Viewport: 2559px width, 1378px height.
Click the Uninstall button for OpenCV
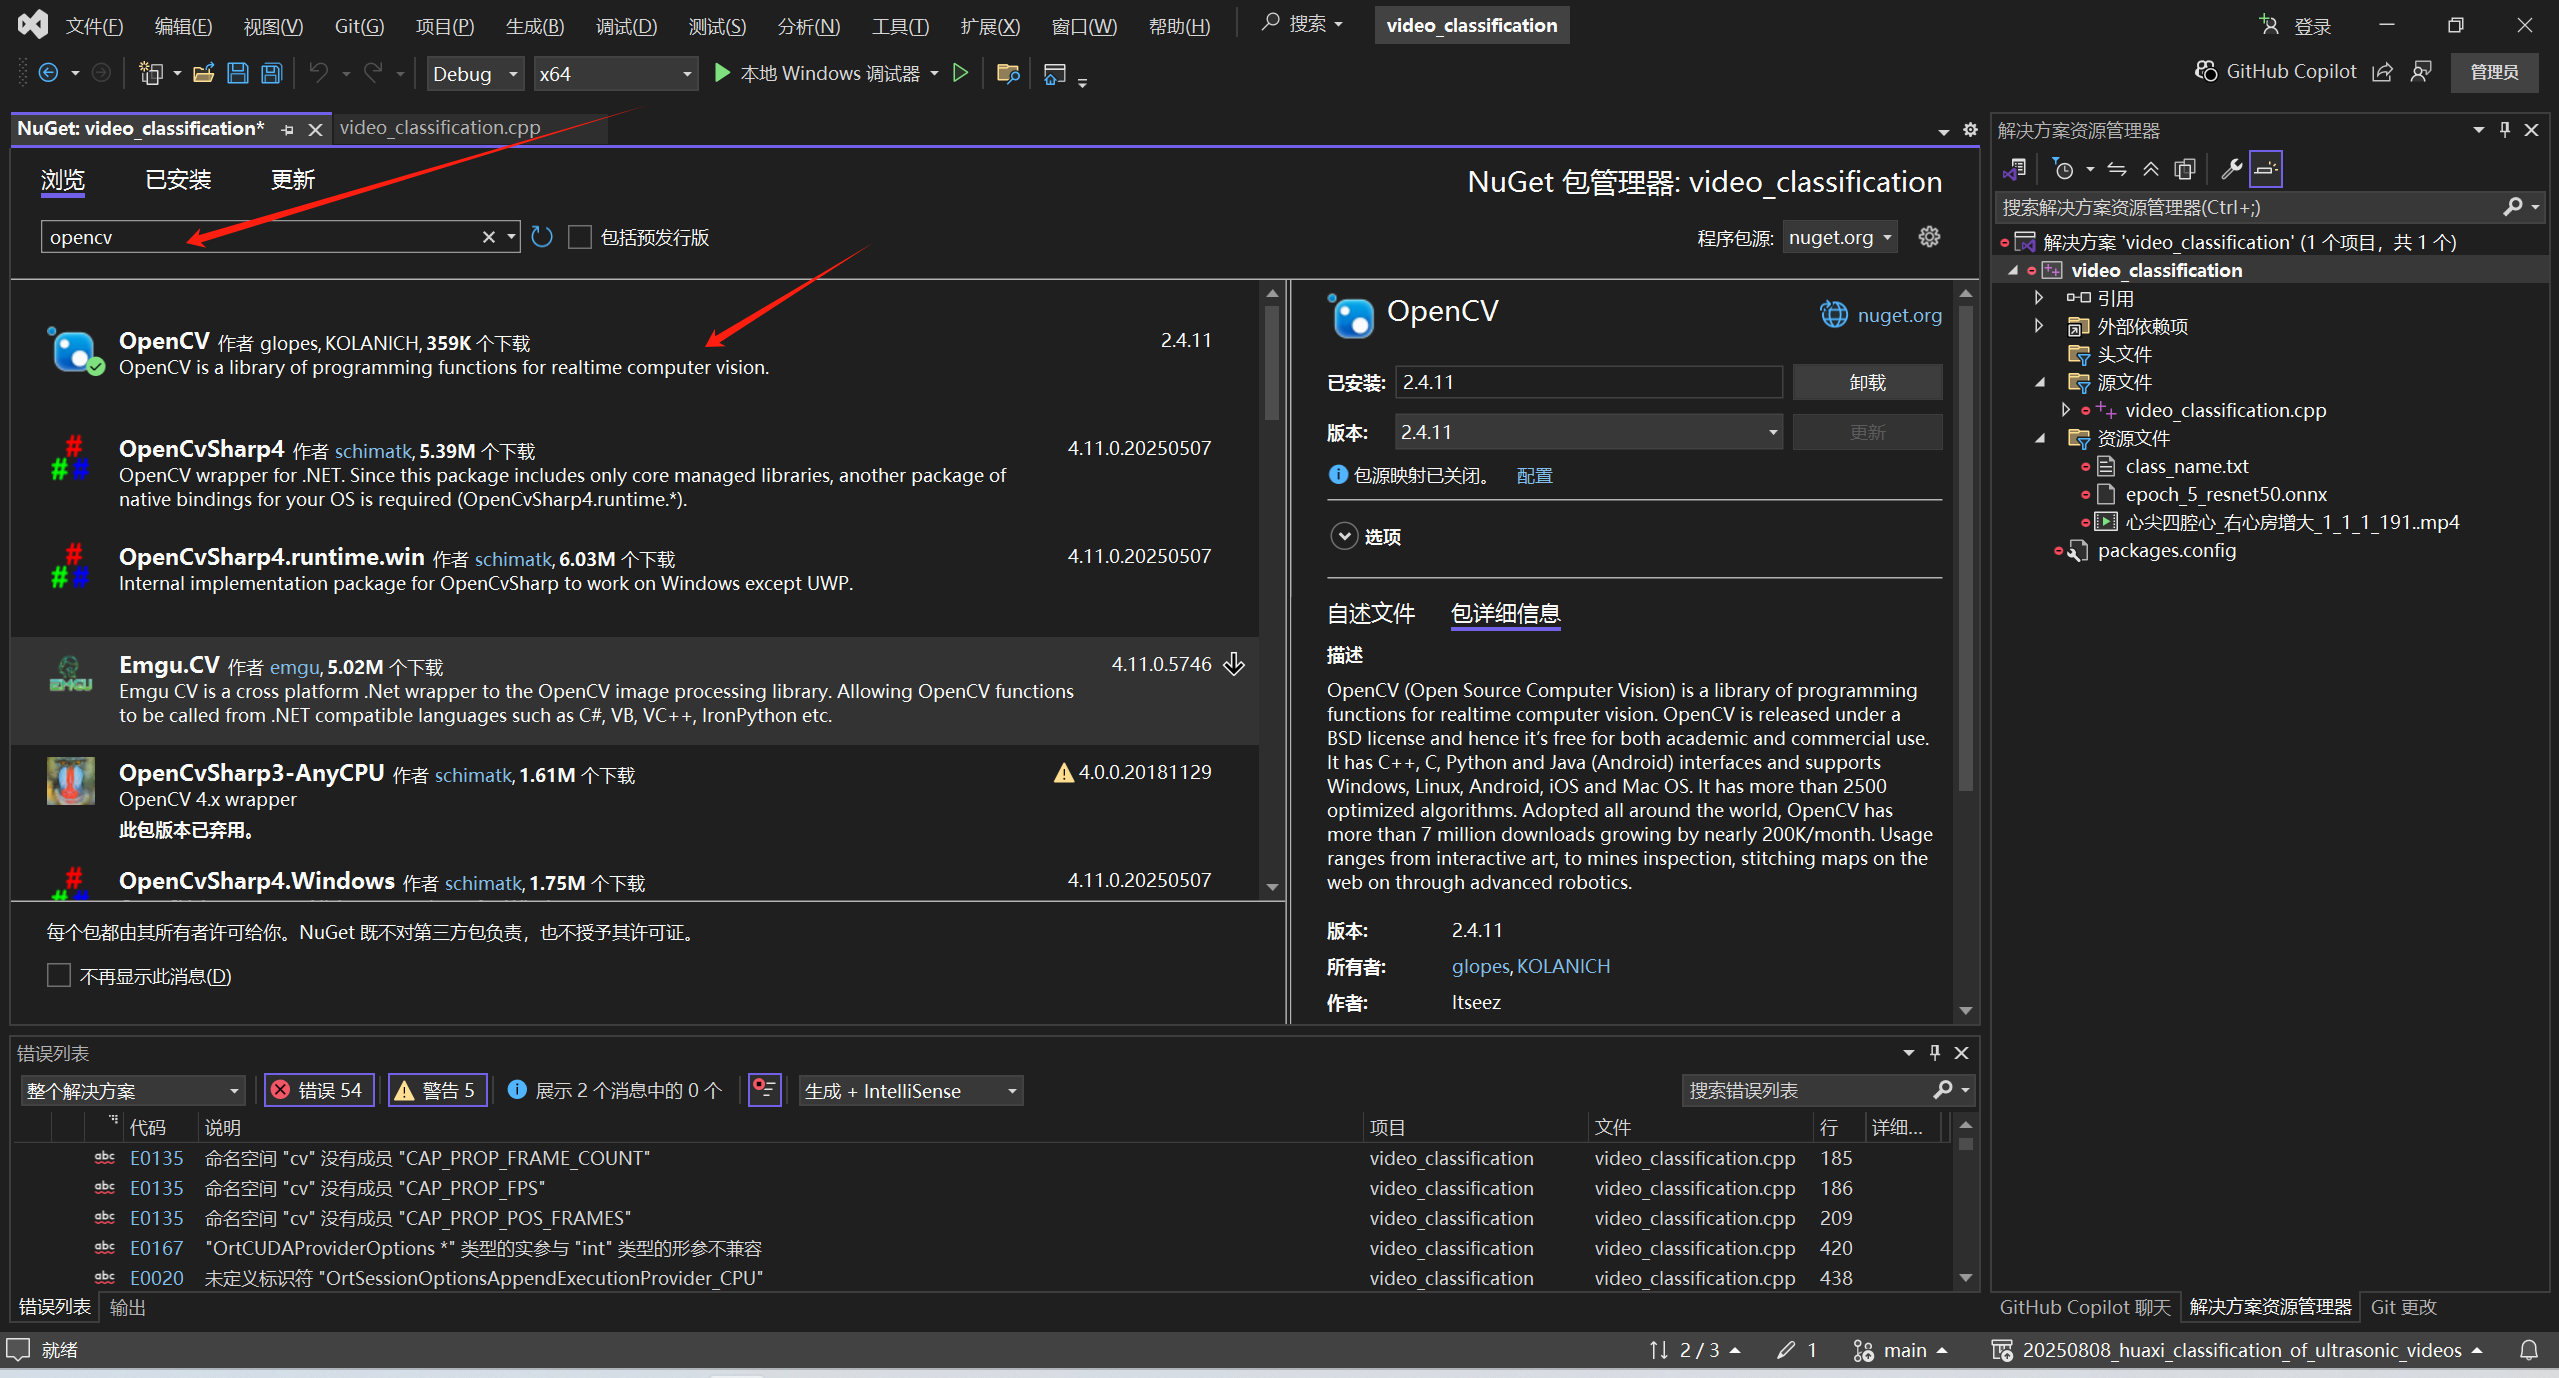[1867, 382]
